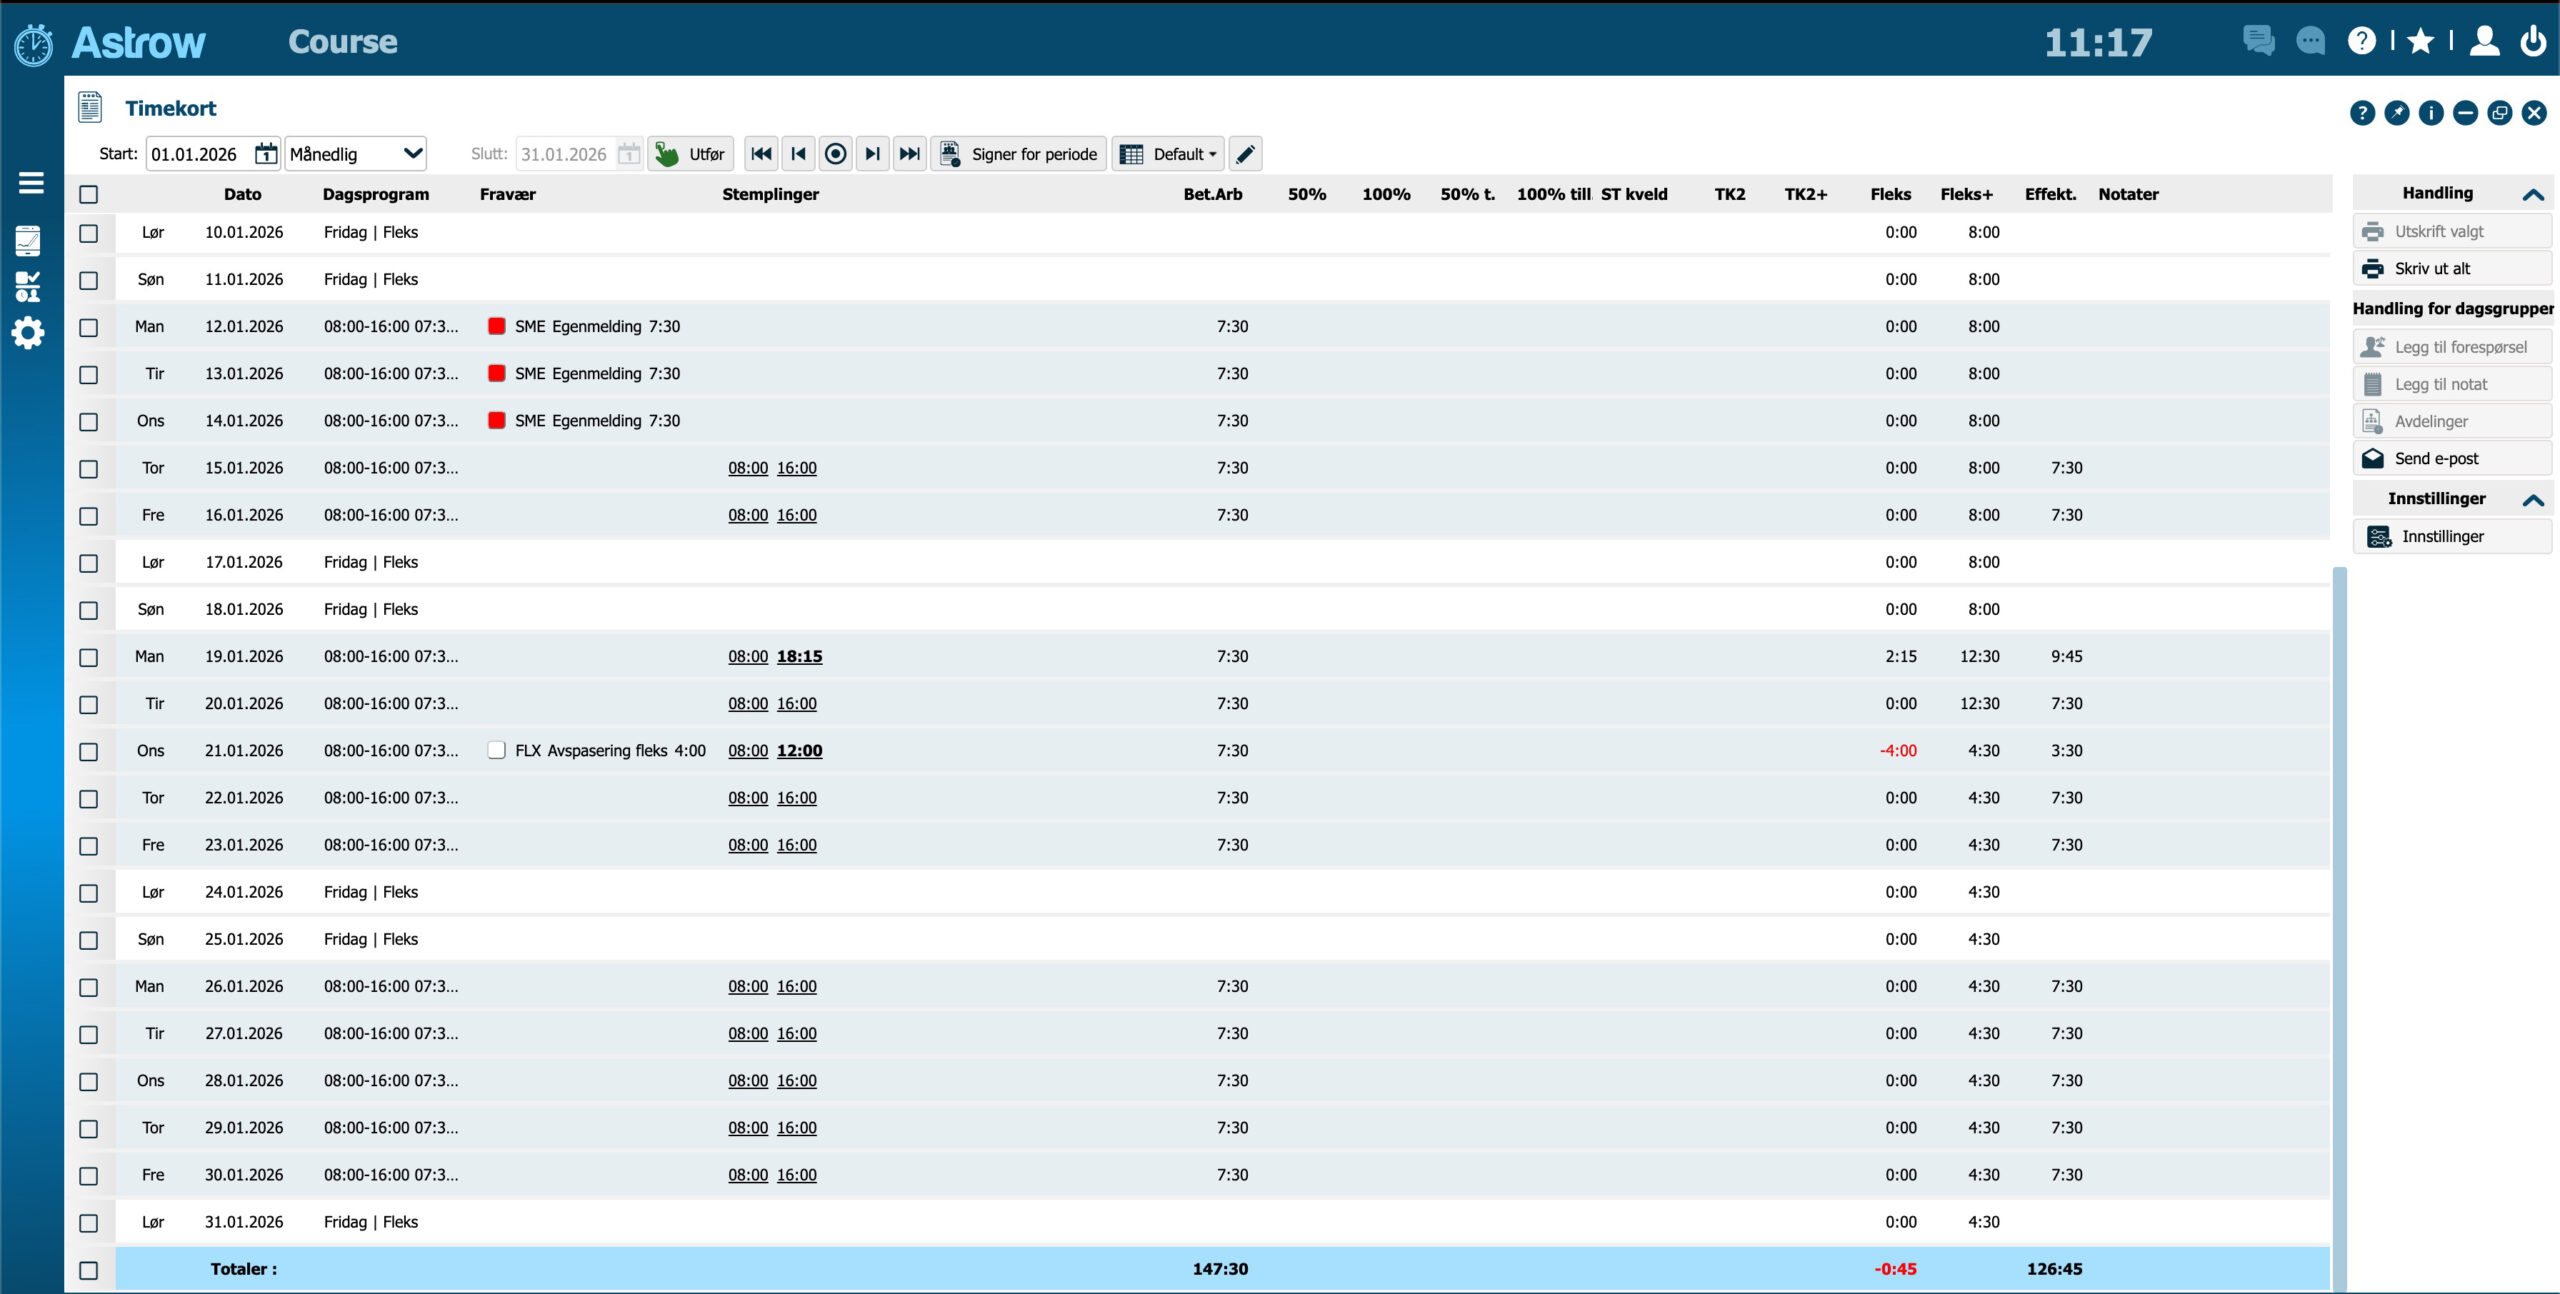Open Start date calendar picker
2560x1294 pixels.
265,154
